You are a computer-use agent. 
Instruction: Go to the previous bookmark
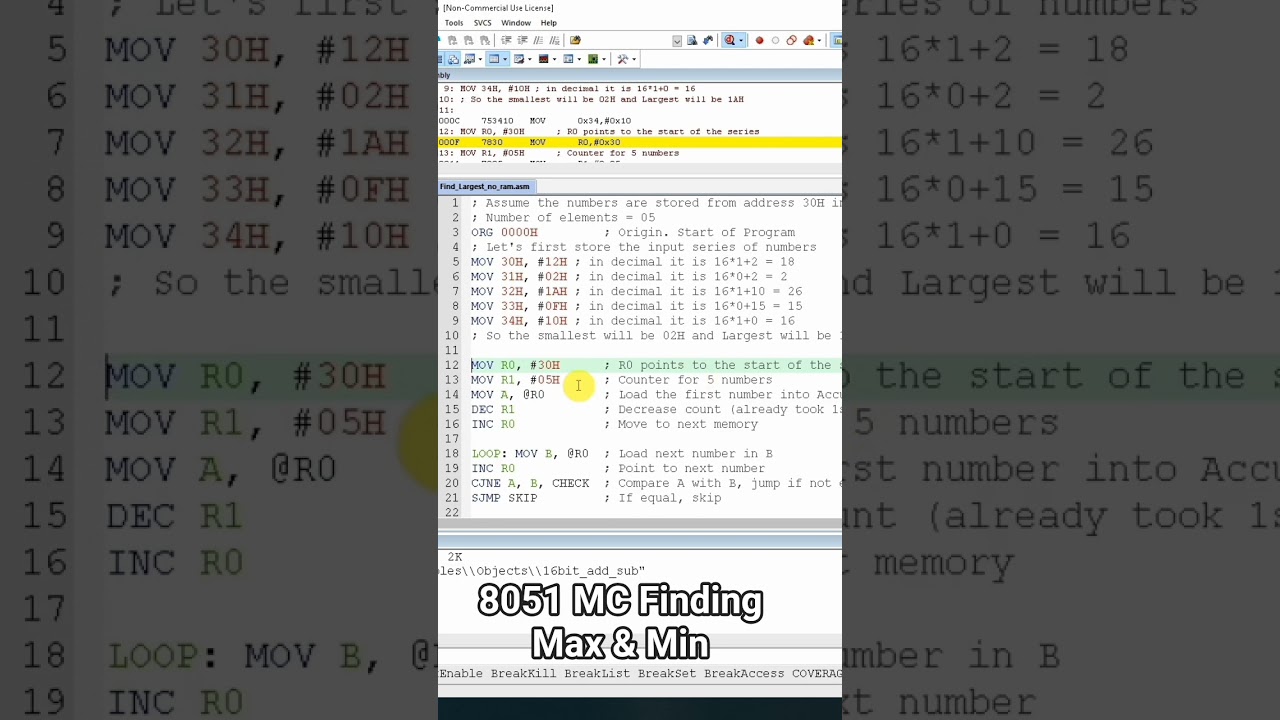coord(452,40)
